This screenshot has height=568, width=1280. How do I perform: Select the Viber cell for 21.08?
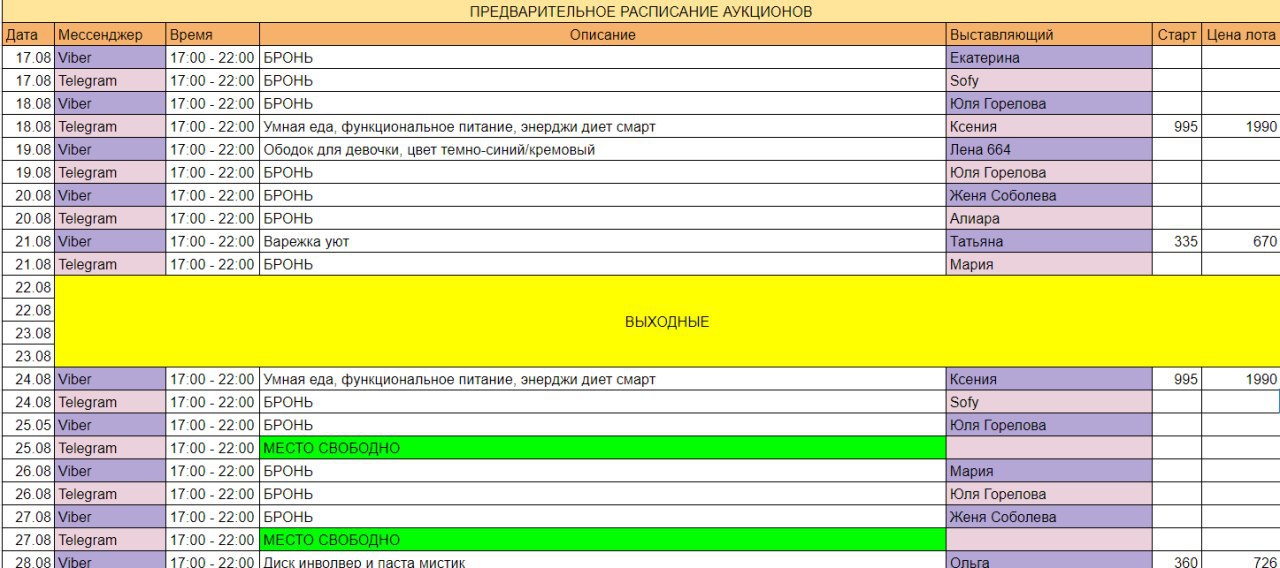110,242
